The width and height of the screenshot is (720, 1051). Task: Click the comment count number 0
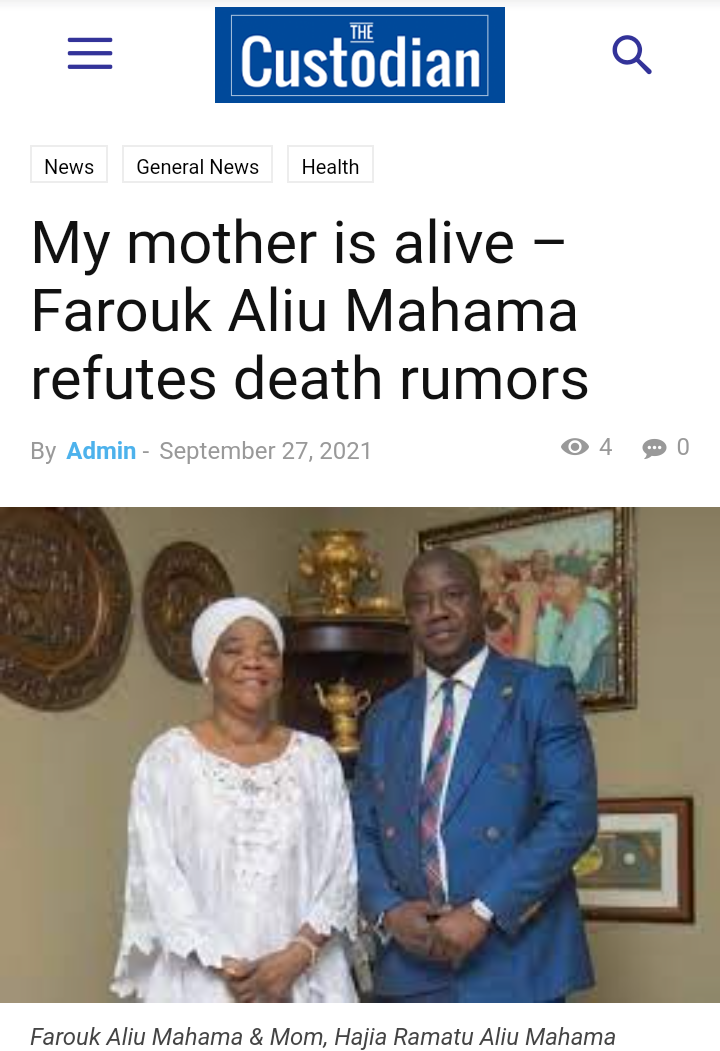683,447
